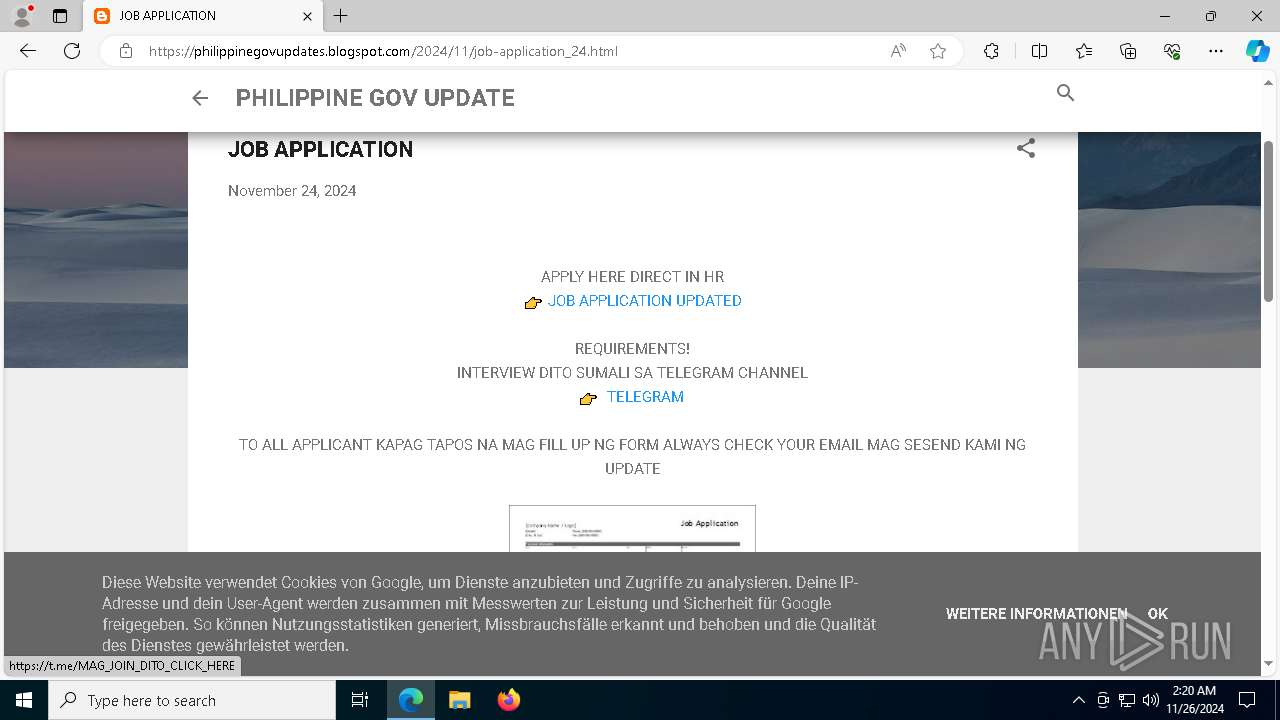The height and width of the screenshot is (720, 1280).
Task: Open volume control tray icon
Action: click(x=1150, y=700)
